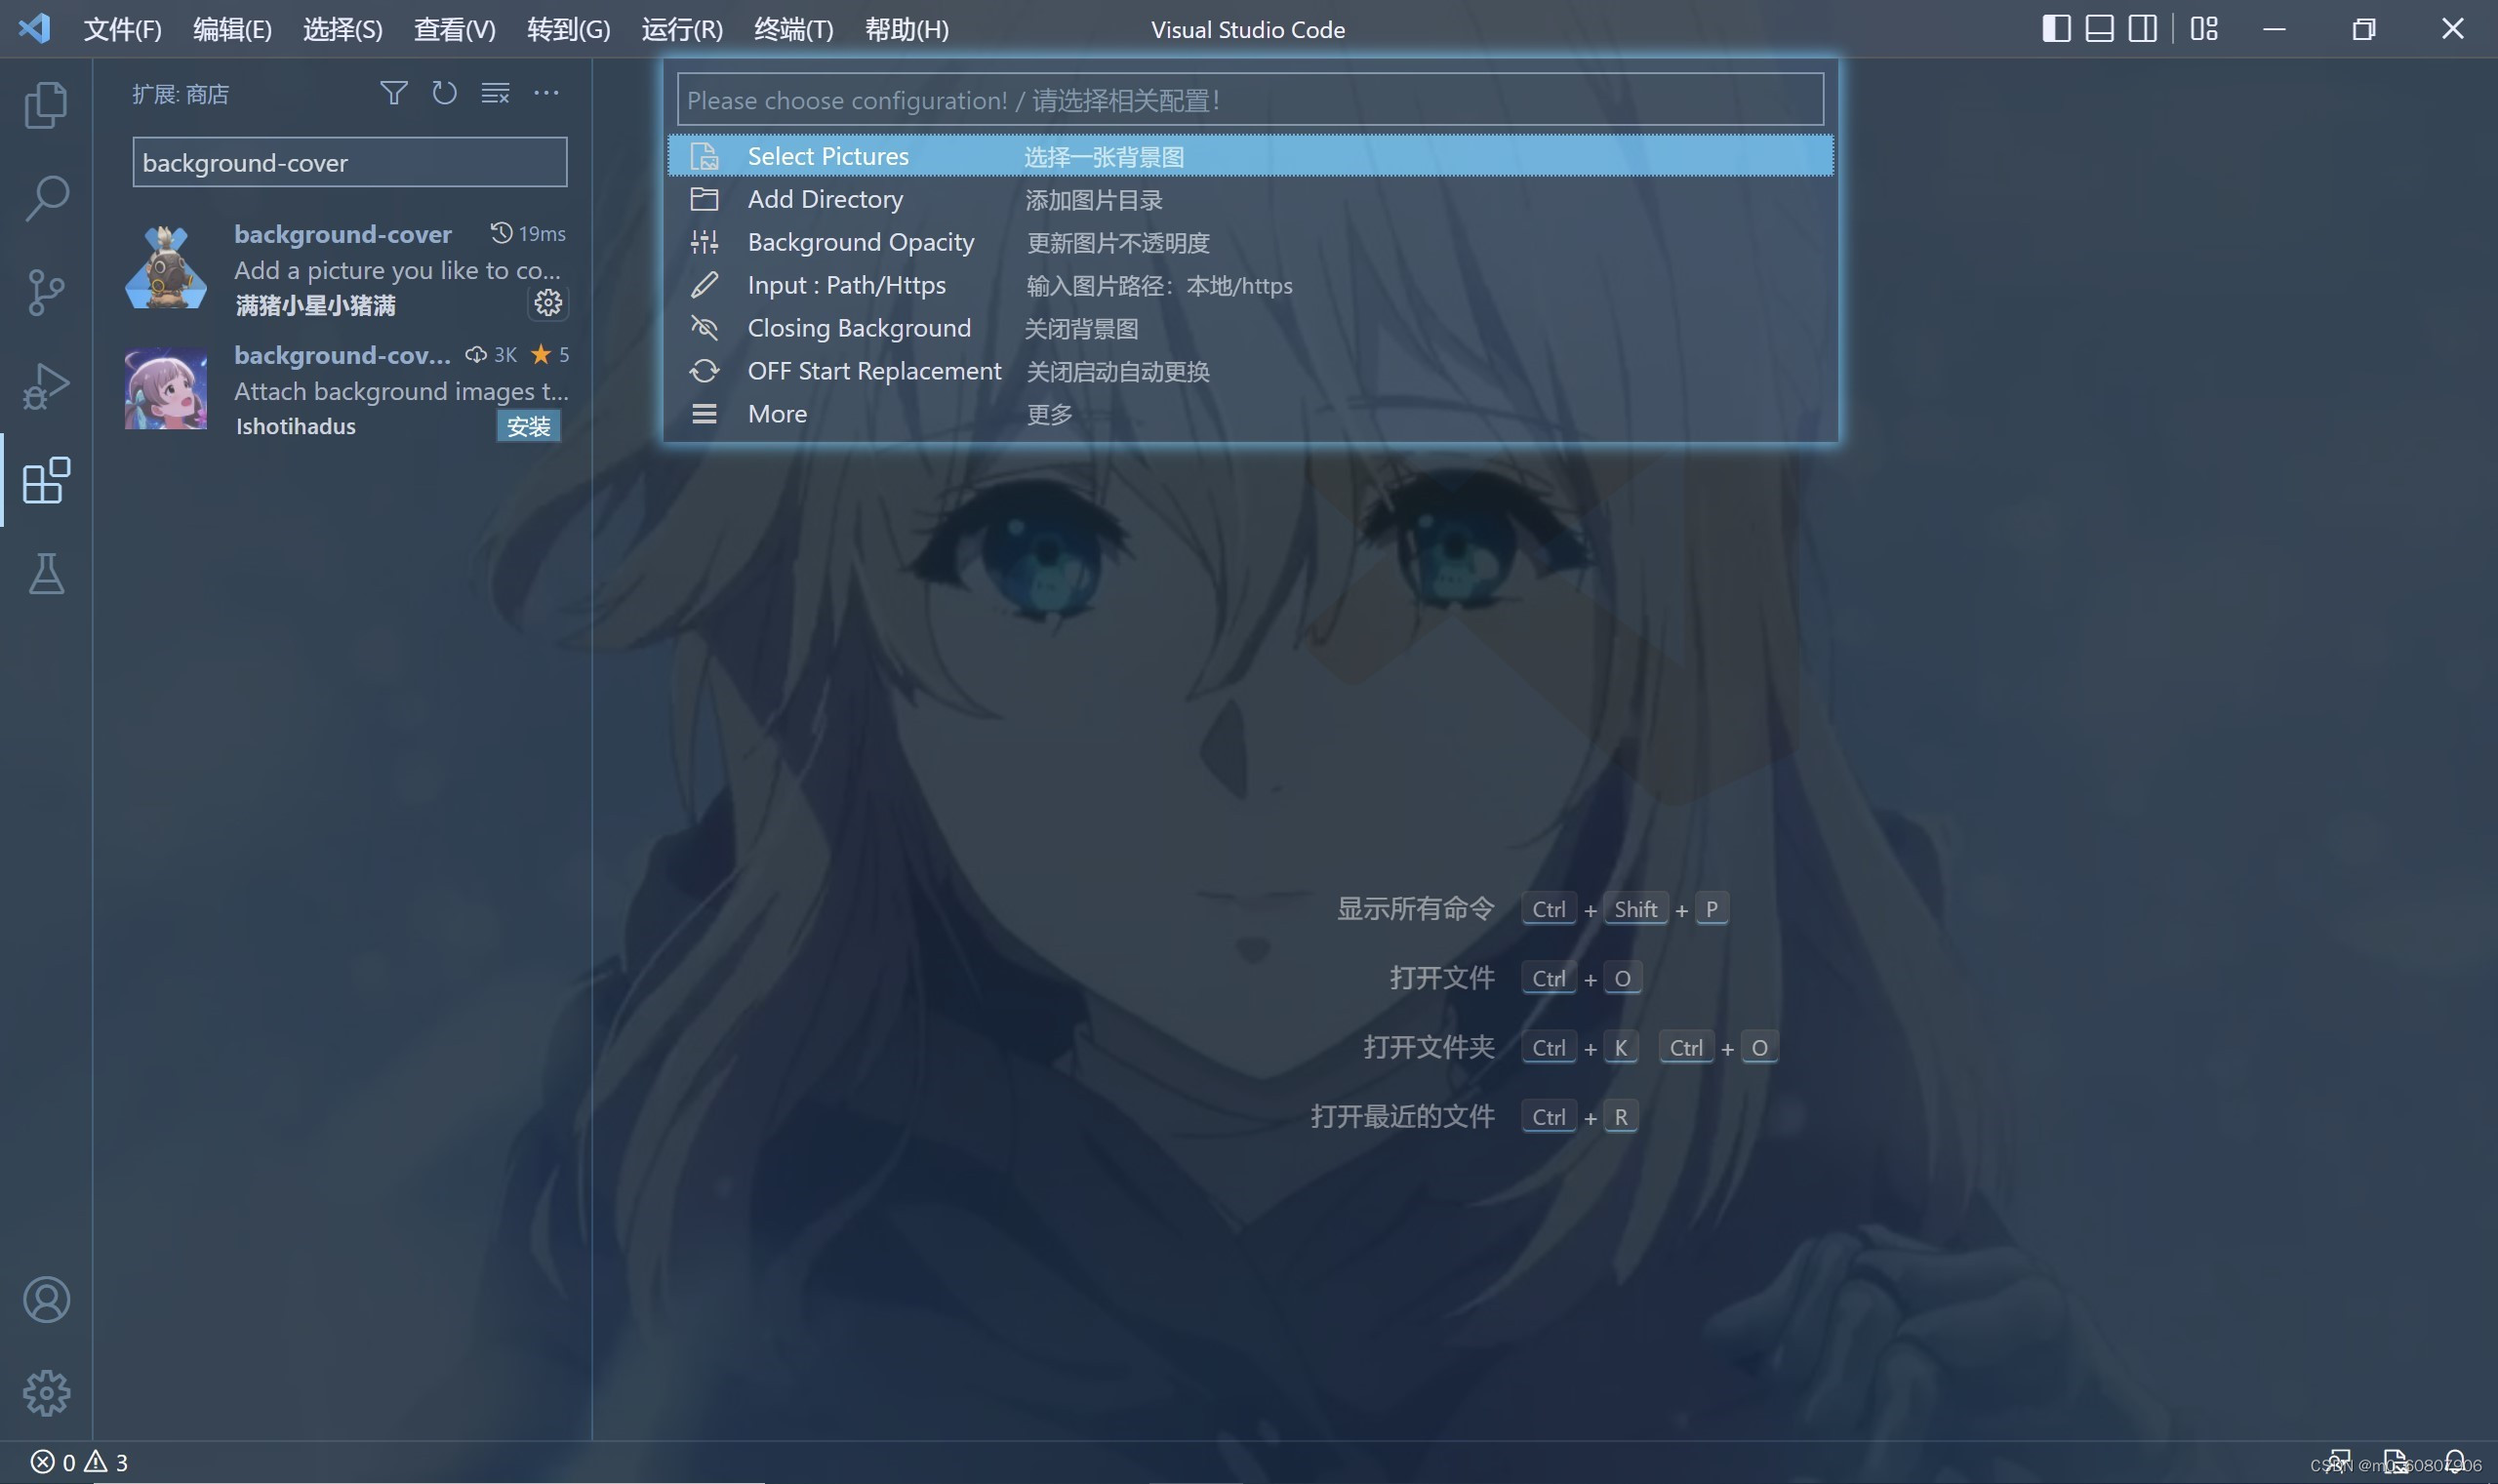Toggle primary side bar layout button
2498x1484 pixels.
(x=2055, y=29)
